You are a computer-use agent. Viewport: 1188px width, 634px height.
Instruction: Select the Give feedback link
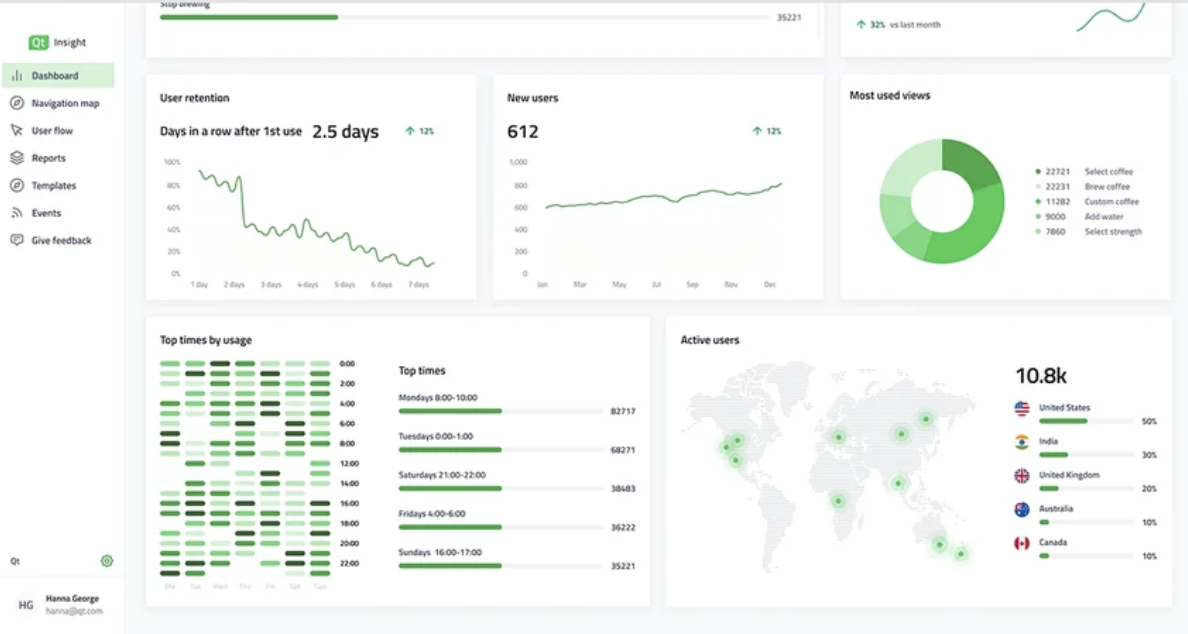tap(61, 240)
